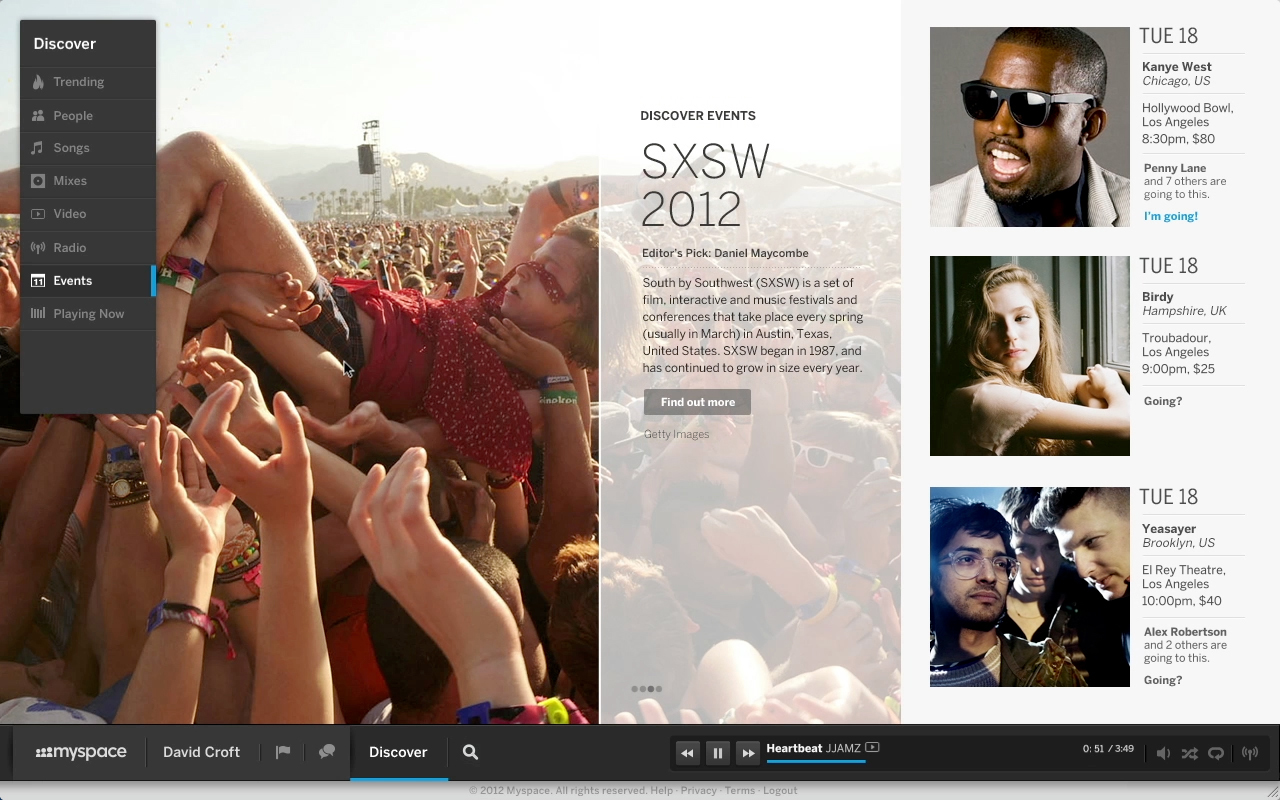
Task: Click the radio broadcast icon in player
Action: (1250, 753)
